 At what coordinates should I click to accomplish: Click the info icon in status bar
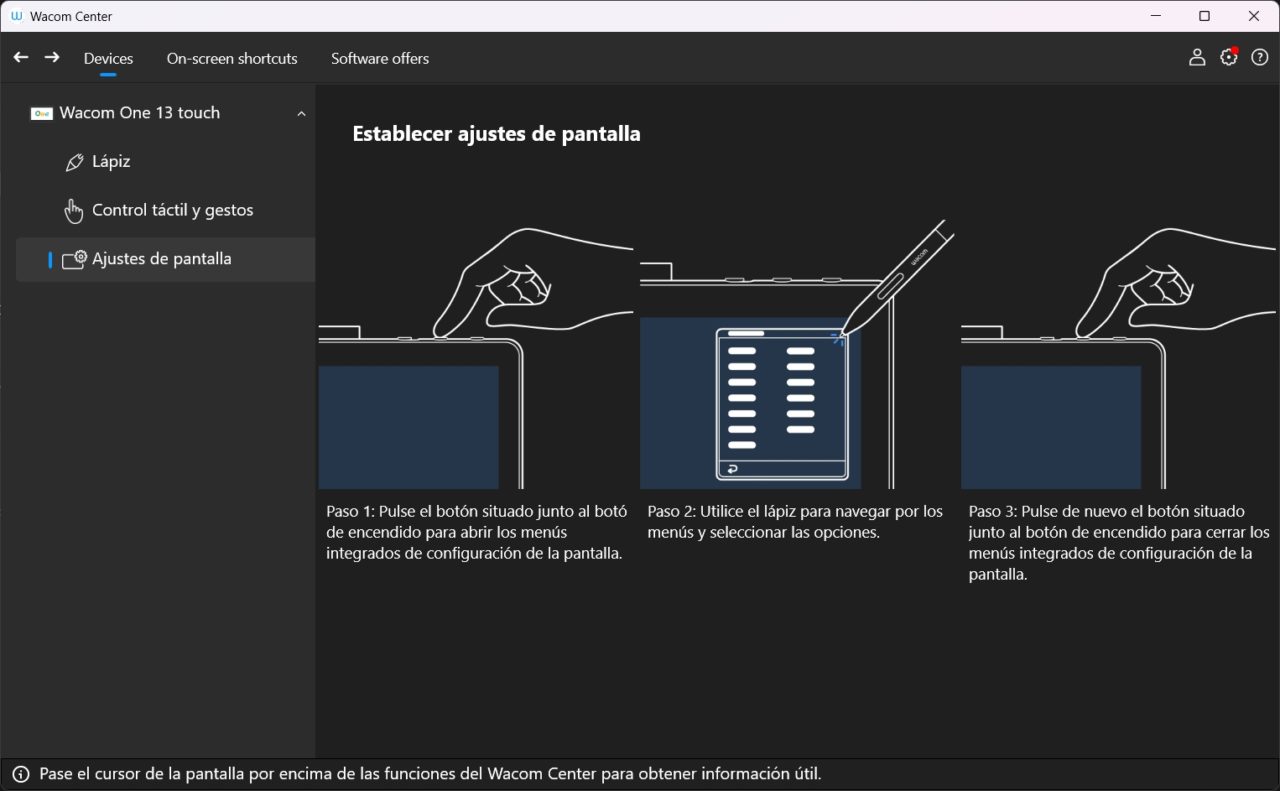21,774
